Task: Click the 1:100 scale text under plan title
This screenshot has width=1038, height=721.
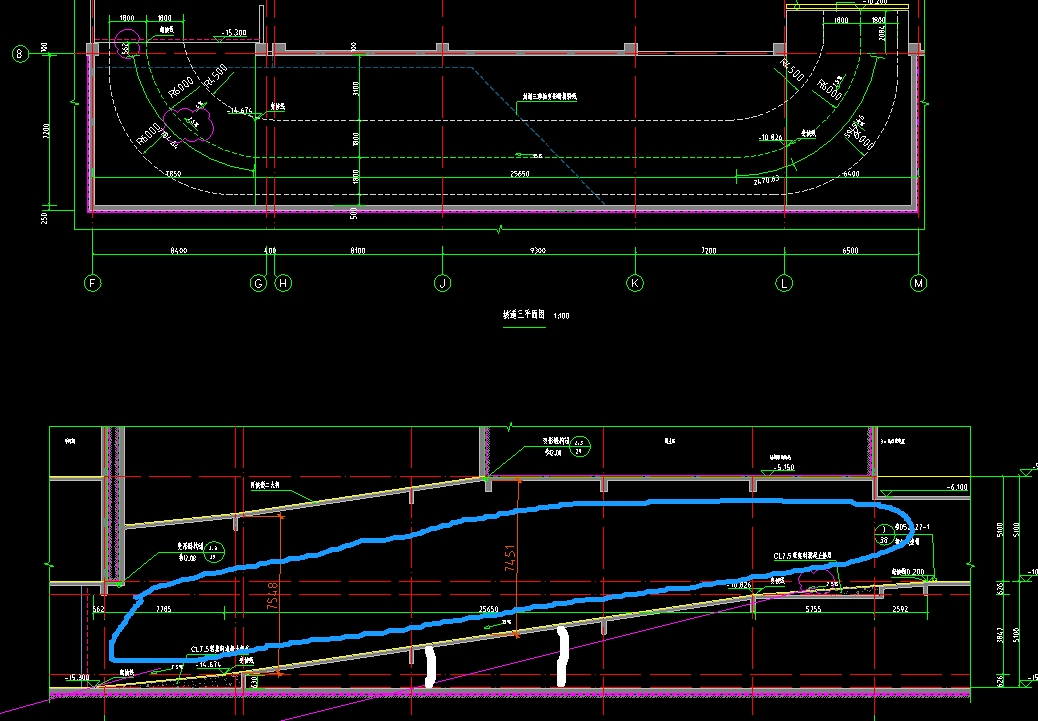Action: tap(560, 316)
